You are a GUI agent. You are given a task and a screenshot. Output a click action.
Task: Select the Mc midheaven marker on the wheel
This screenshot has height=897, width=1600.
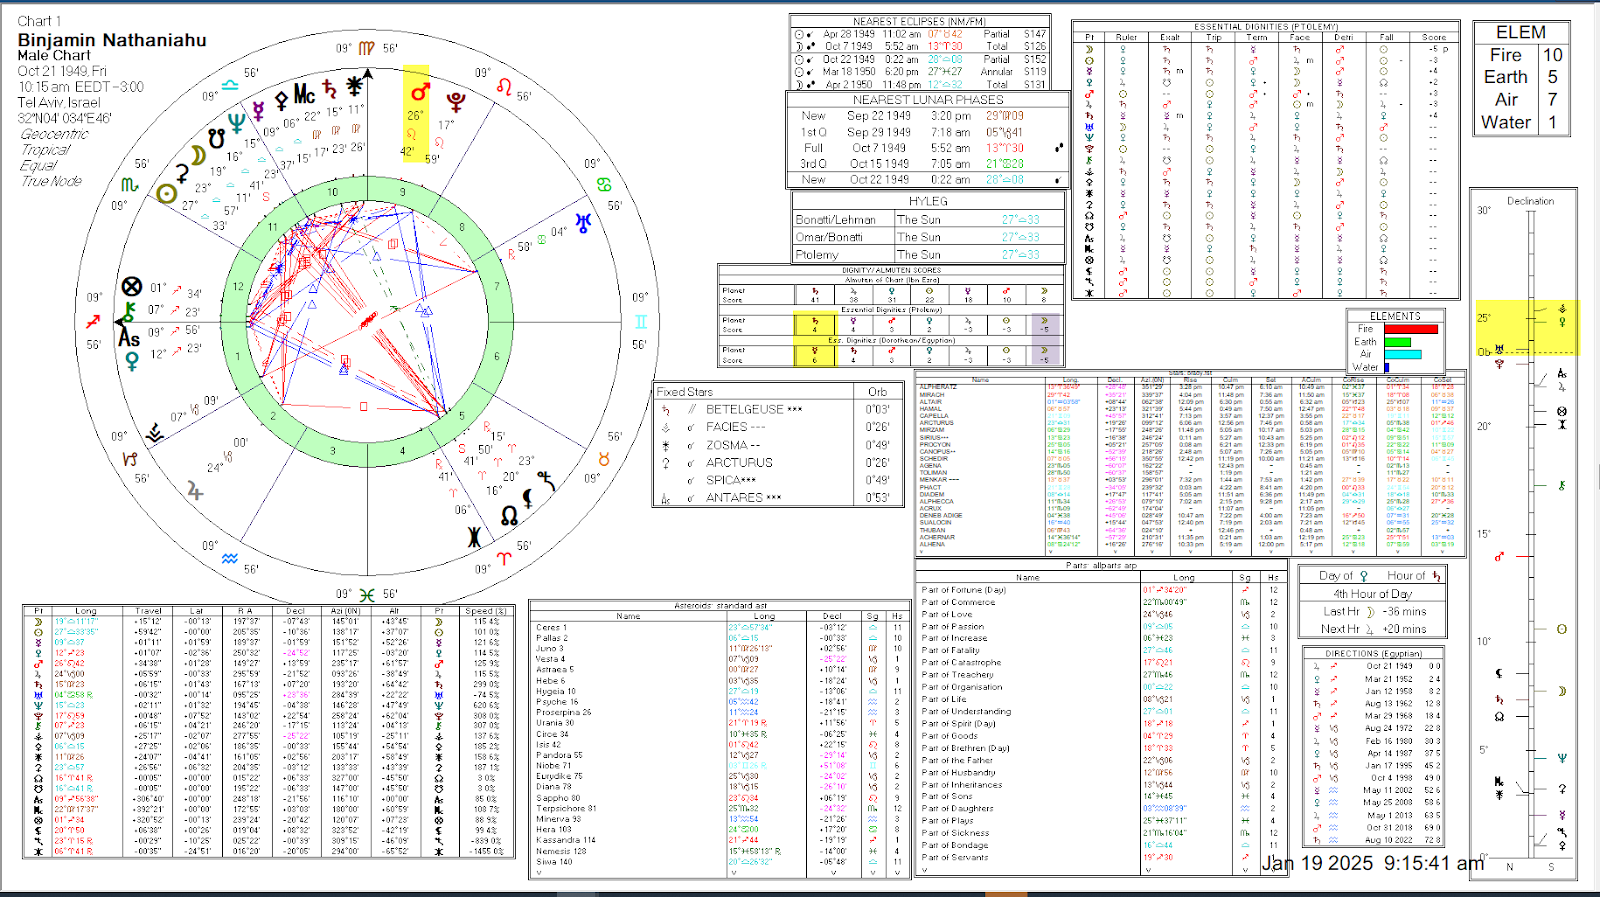[x=304, y=95]
